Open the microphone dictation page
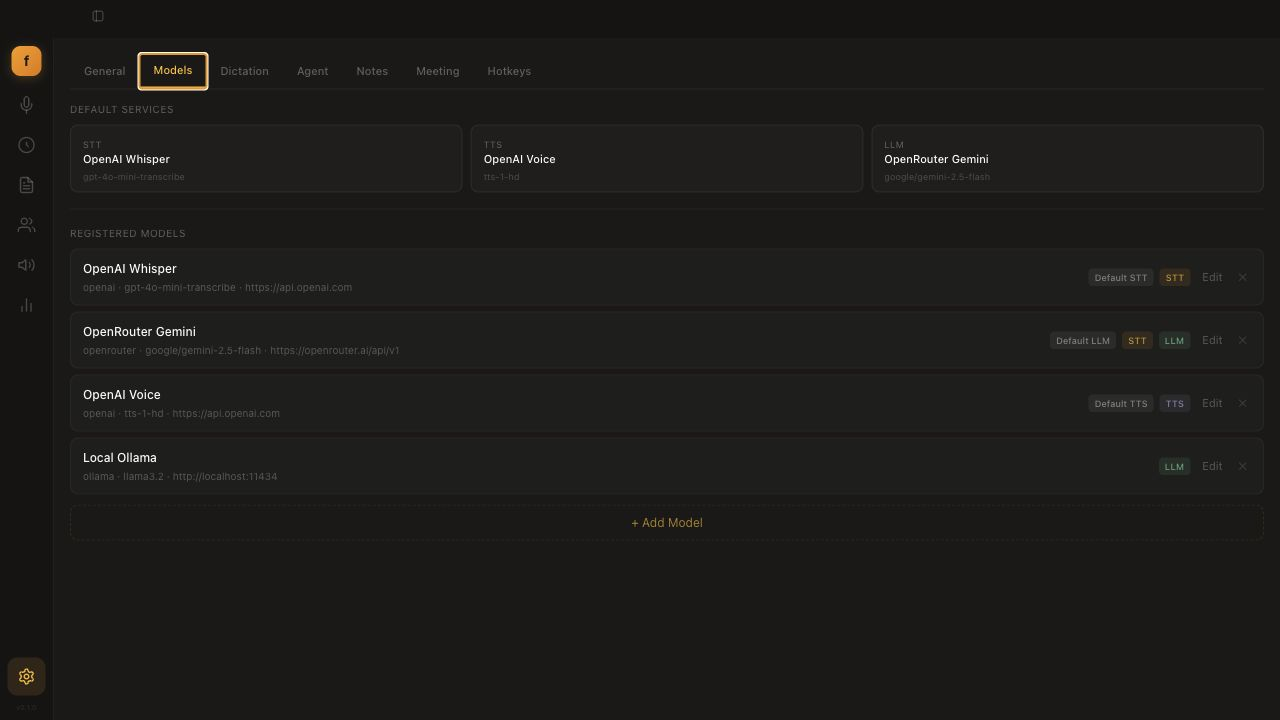The height and width of the screenshot is (720, 1280). pyautogui.click(x=26, y=105)
